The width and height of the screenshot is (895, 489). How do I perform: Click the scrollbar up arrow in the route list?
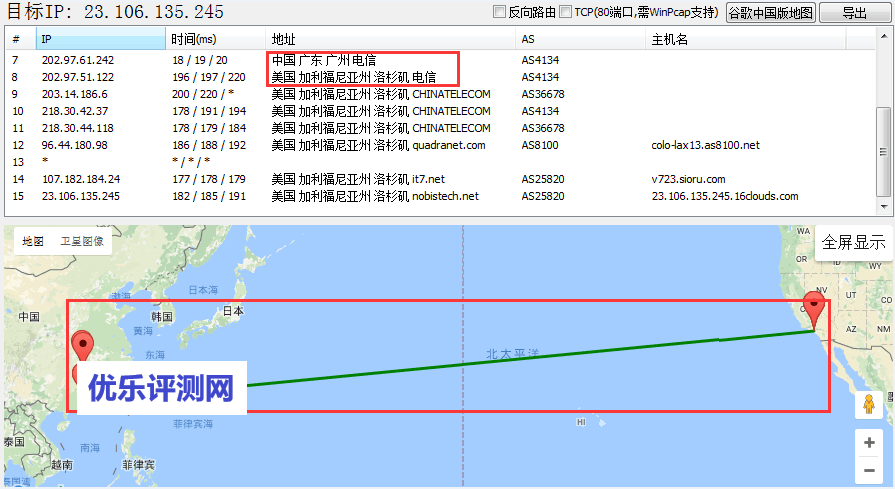tap(882, 39)
